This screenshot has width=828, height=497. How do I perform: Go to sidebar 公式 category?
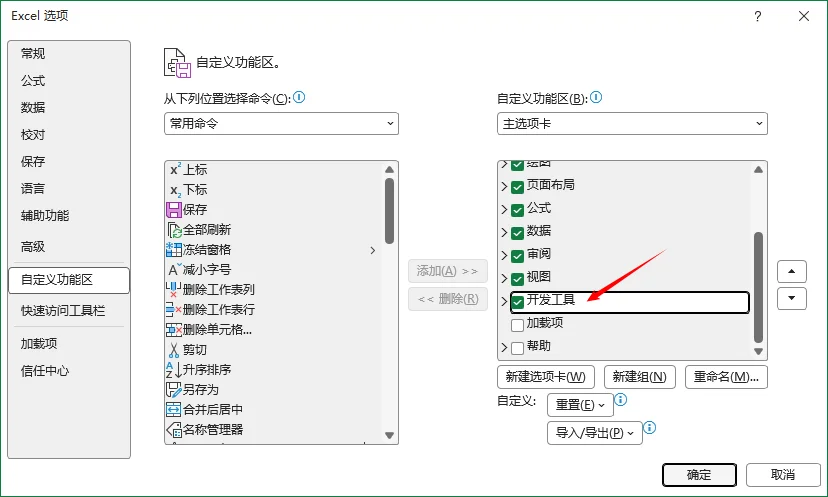tap(33, 81)
